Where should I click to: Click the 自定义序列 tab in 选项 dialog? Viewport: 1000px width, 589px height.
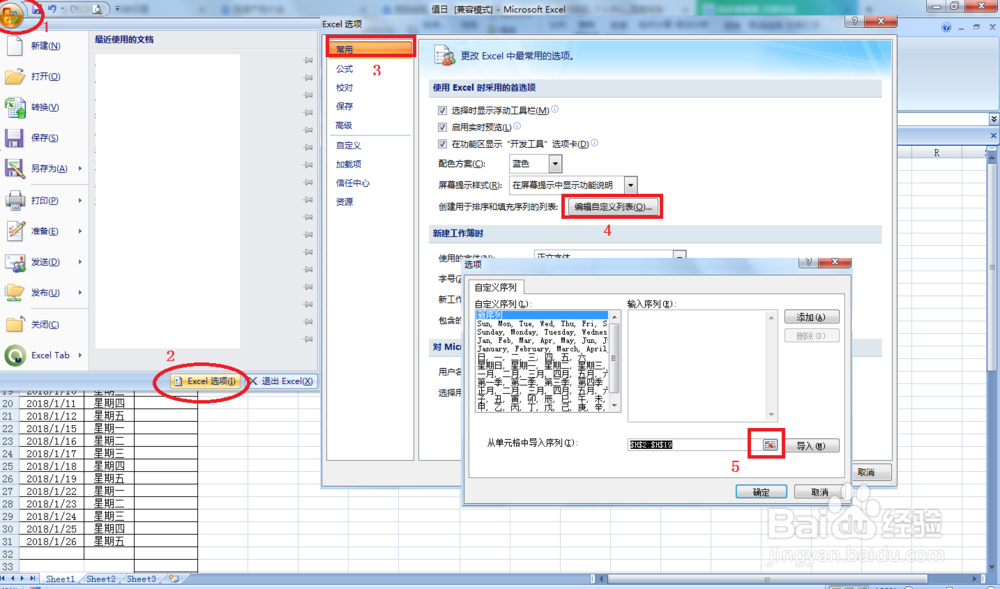pos(496,287)
